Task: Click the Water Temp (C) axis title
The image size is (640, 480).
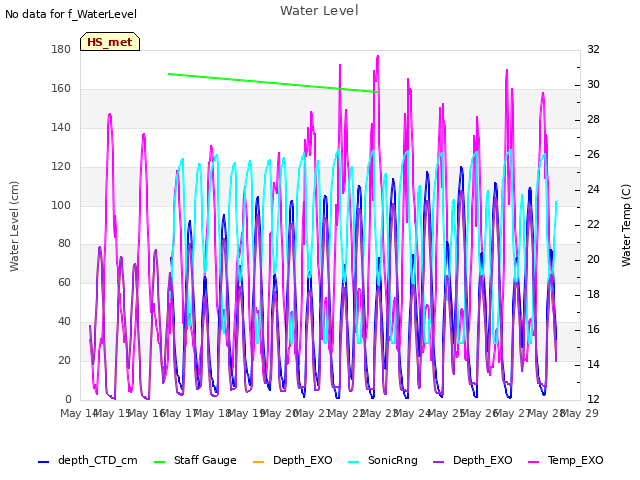Action: [626, 225]
